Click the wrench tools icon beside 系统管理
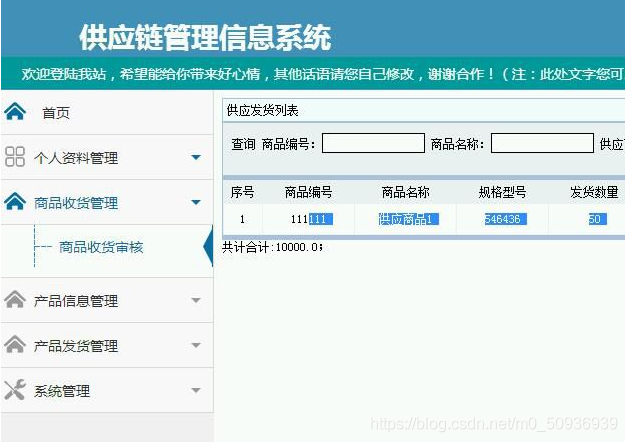627x442 pixels. [x=15, y=389]
